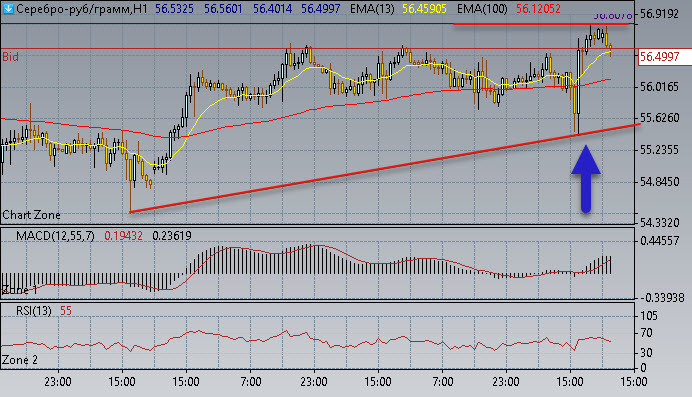Select the yellow EMA(13) value 56.45905
The height and width of the screenshot is (397, 692).
pyautogui.click(x=424, y=8)
